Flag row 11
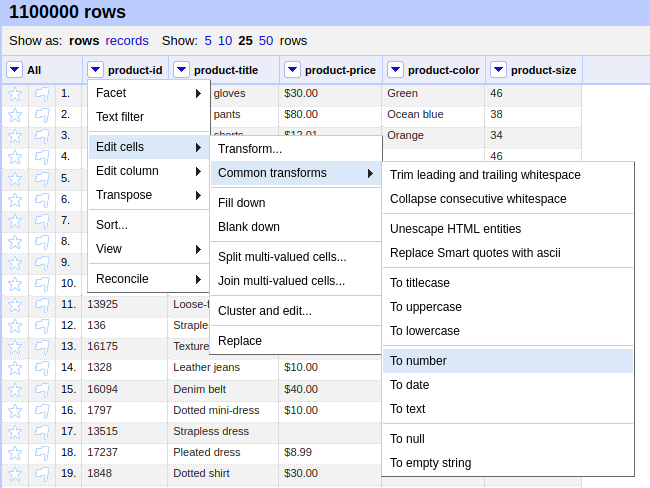650x488 pixels. [42, 306]
